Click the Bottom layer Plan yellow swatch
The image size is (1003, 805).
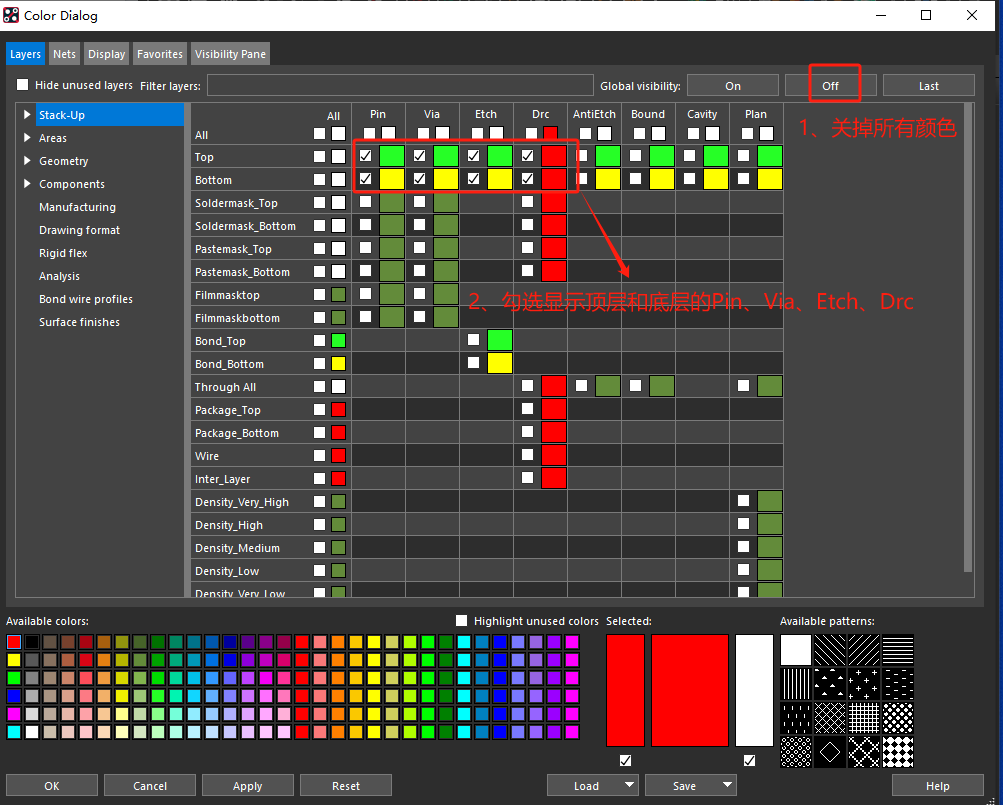(x=770, y=179)
